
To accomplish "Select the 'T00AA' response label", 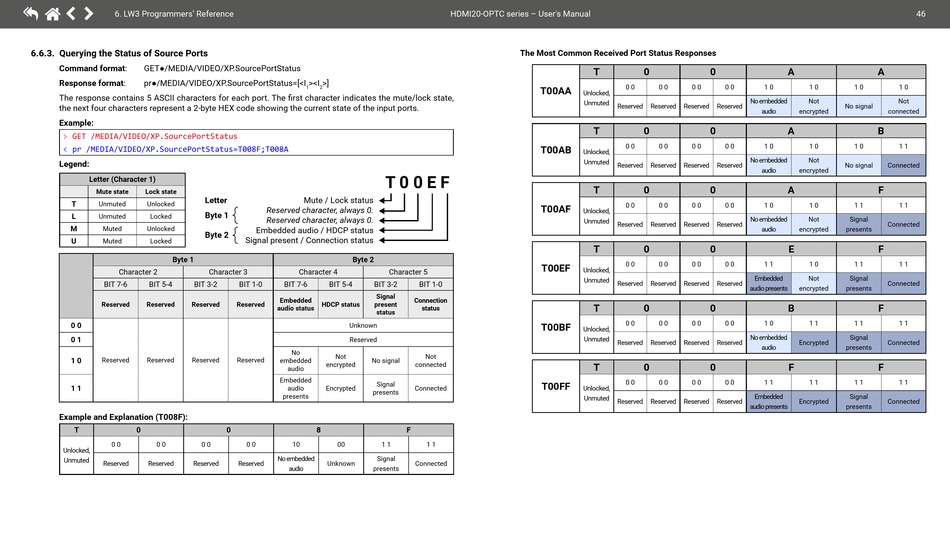I will click(556, 91).
